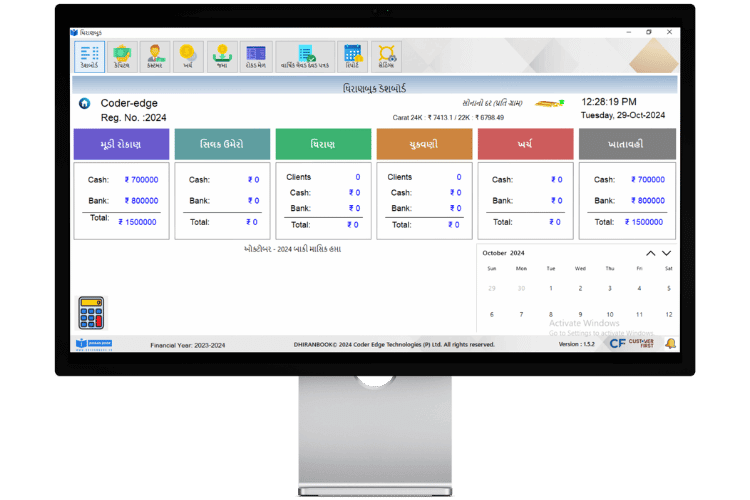
Task: Click the blue home icon beside Coder-edge
Action: tap(85, 103)
